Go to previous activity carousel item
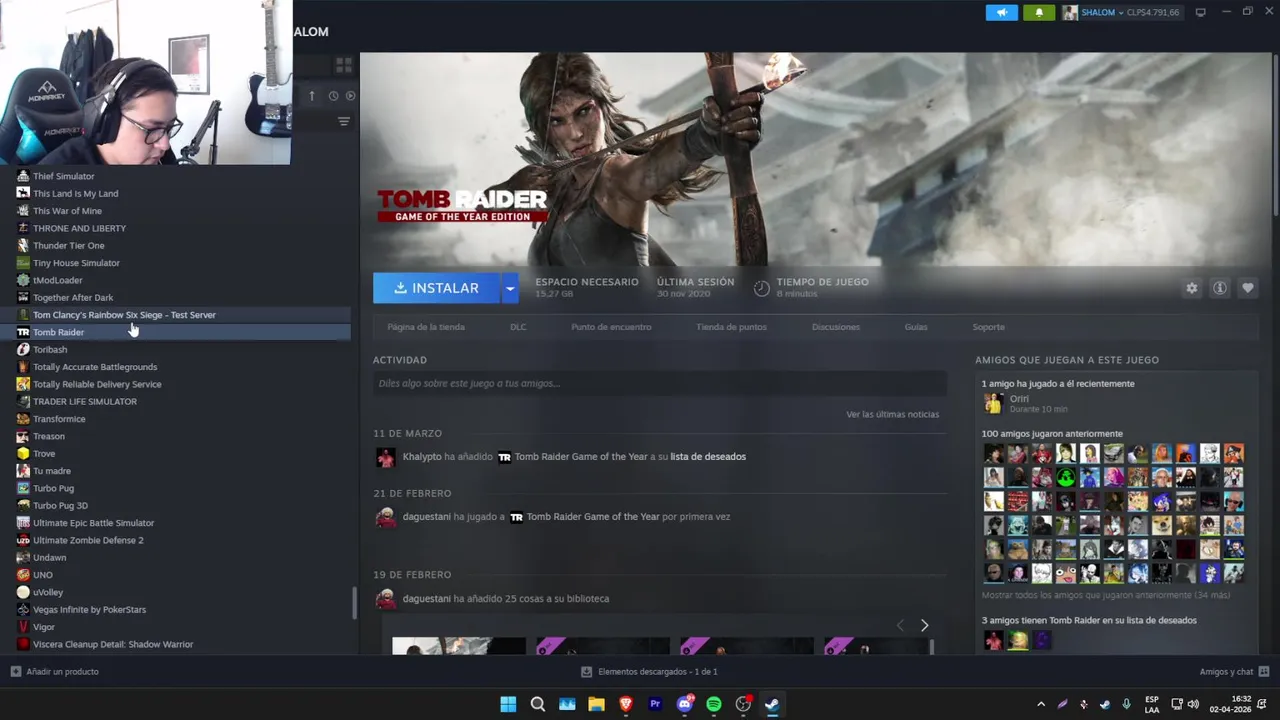 900,625
